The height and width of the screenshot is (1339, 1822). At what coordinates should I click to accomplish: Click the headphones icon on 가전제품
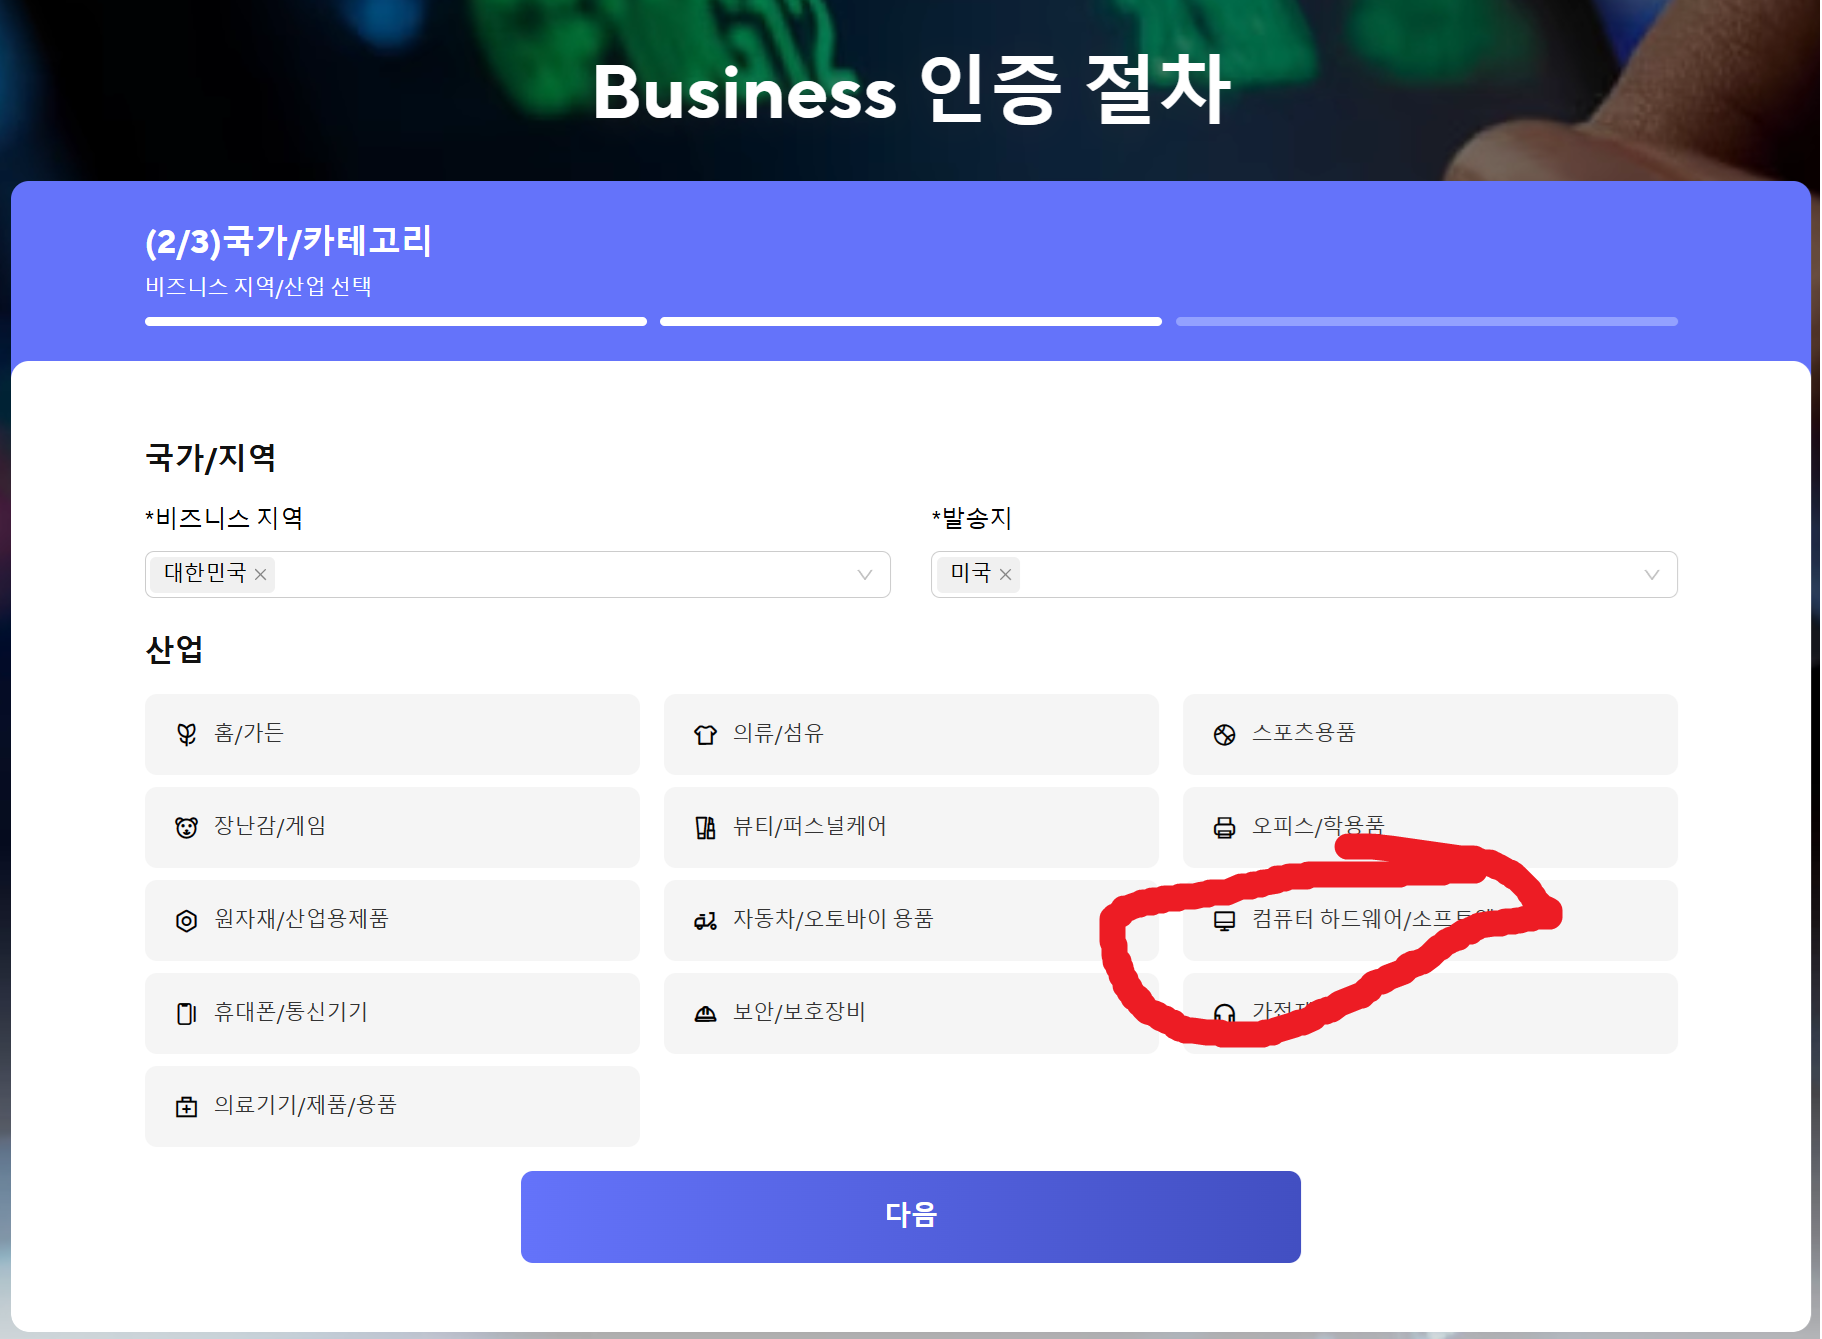(1225, 1013)
